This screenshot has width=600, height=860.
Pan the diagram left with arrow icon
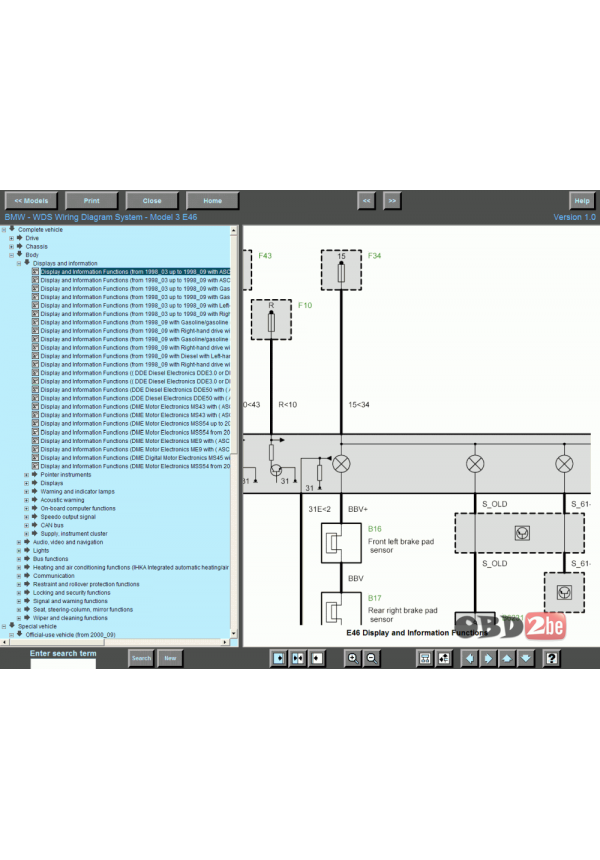coord(469,658)
